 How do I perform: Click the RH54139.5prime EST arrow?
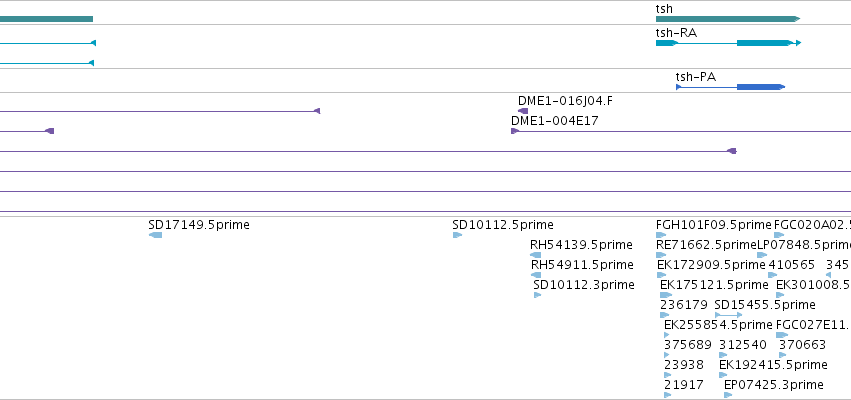(x=536, y=255)
